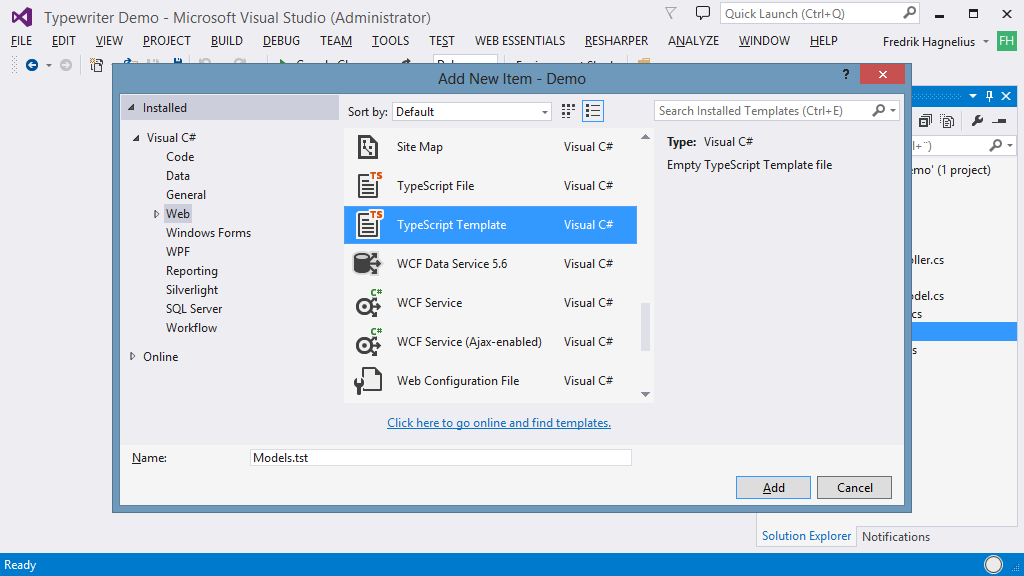Click the notifications filter flag icon
The height and width of the screenshot is (576, 1024).
point(671,13)
